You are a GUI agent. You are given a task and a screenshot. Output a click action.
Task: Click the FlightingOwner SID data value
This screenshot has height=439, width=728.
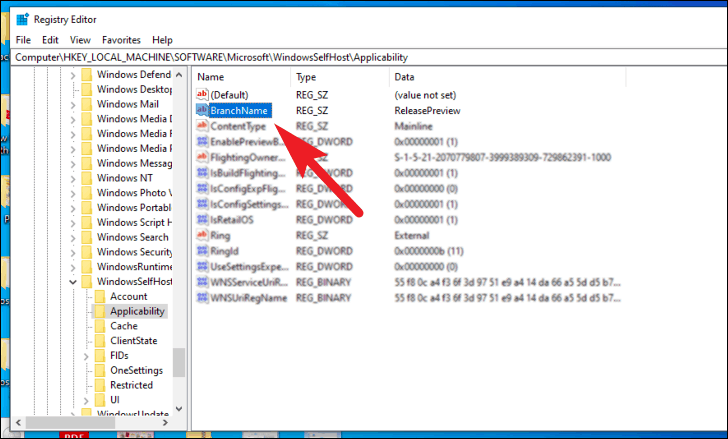point(502,157)
